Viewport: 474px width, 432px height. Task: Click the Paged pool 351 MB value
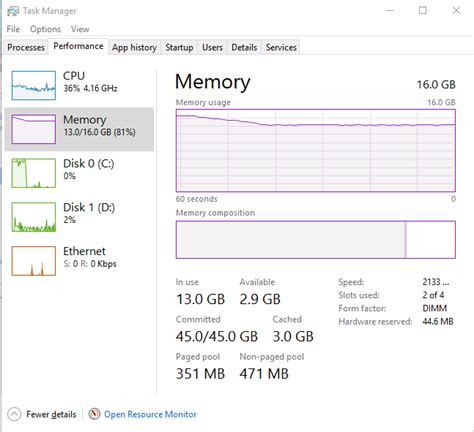200,374
